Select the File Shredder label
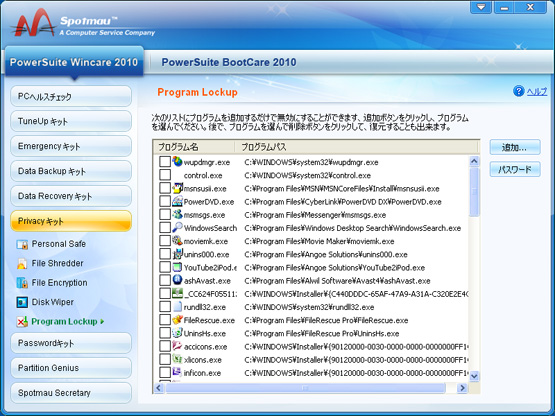 pyautogui.click(x=57, y=263)
